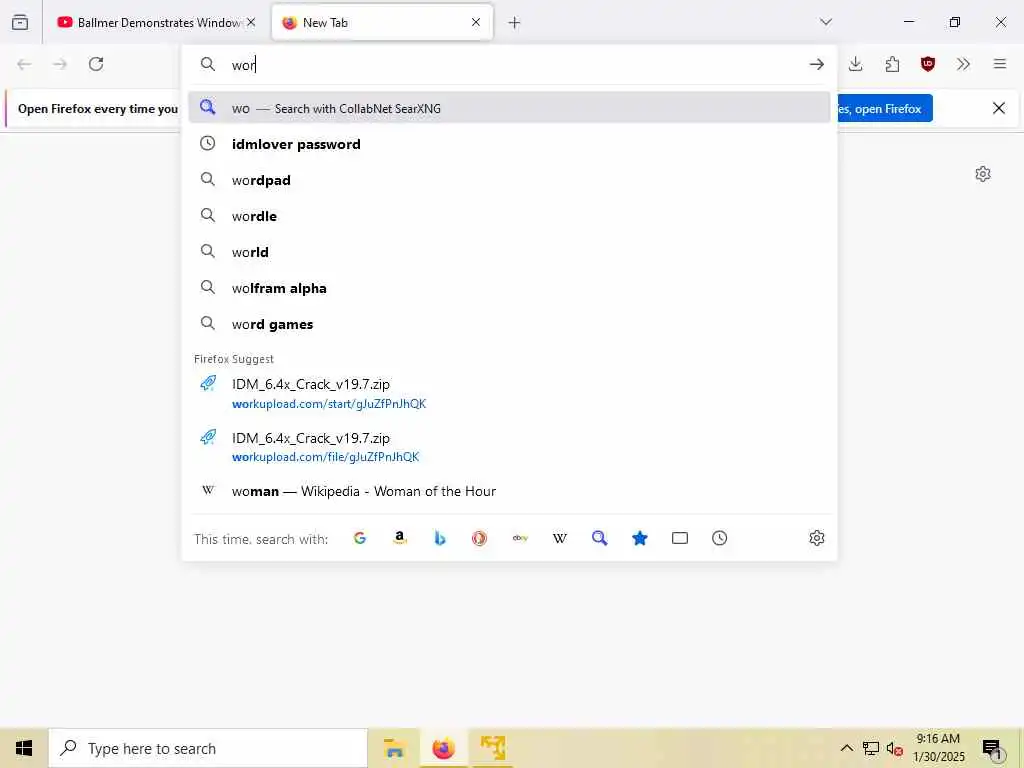Reload the current page
Viewport: 1024px width, 768px height.
[x=96, y=64]
